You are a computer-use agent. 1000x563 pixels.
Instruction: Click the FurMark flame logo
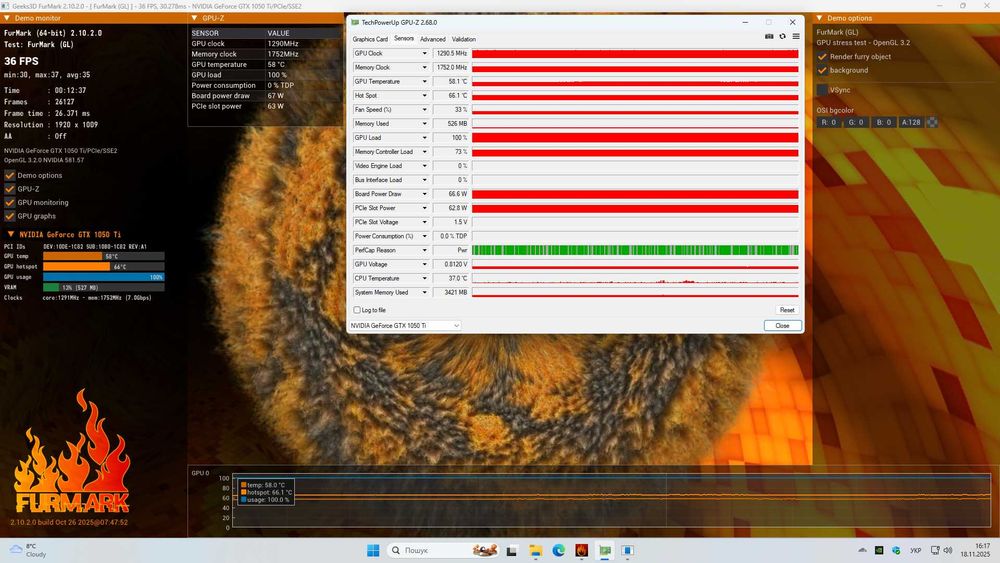click(x=72, y=453)
